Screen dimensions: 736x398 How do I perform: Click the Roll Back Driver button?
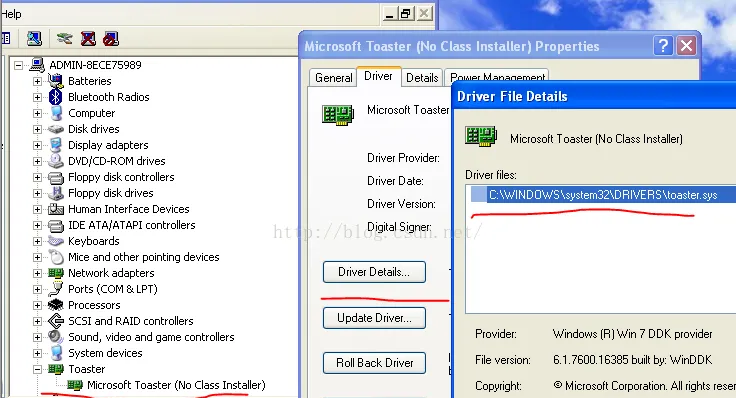[x=374, y=363]
